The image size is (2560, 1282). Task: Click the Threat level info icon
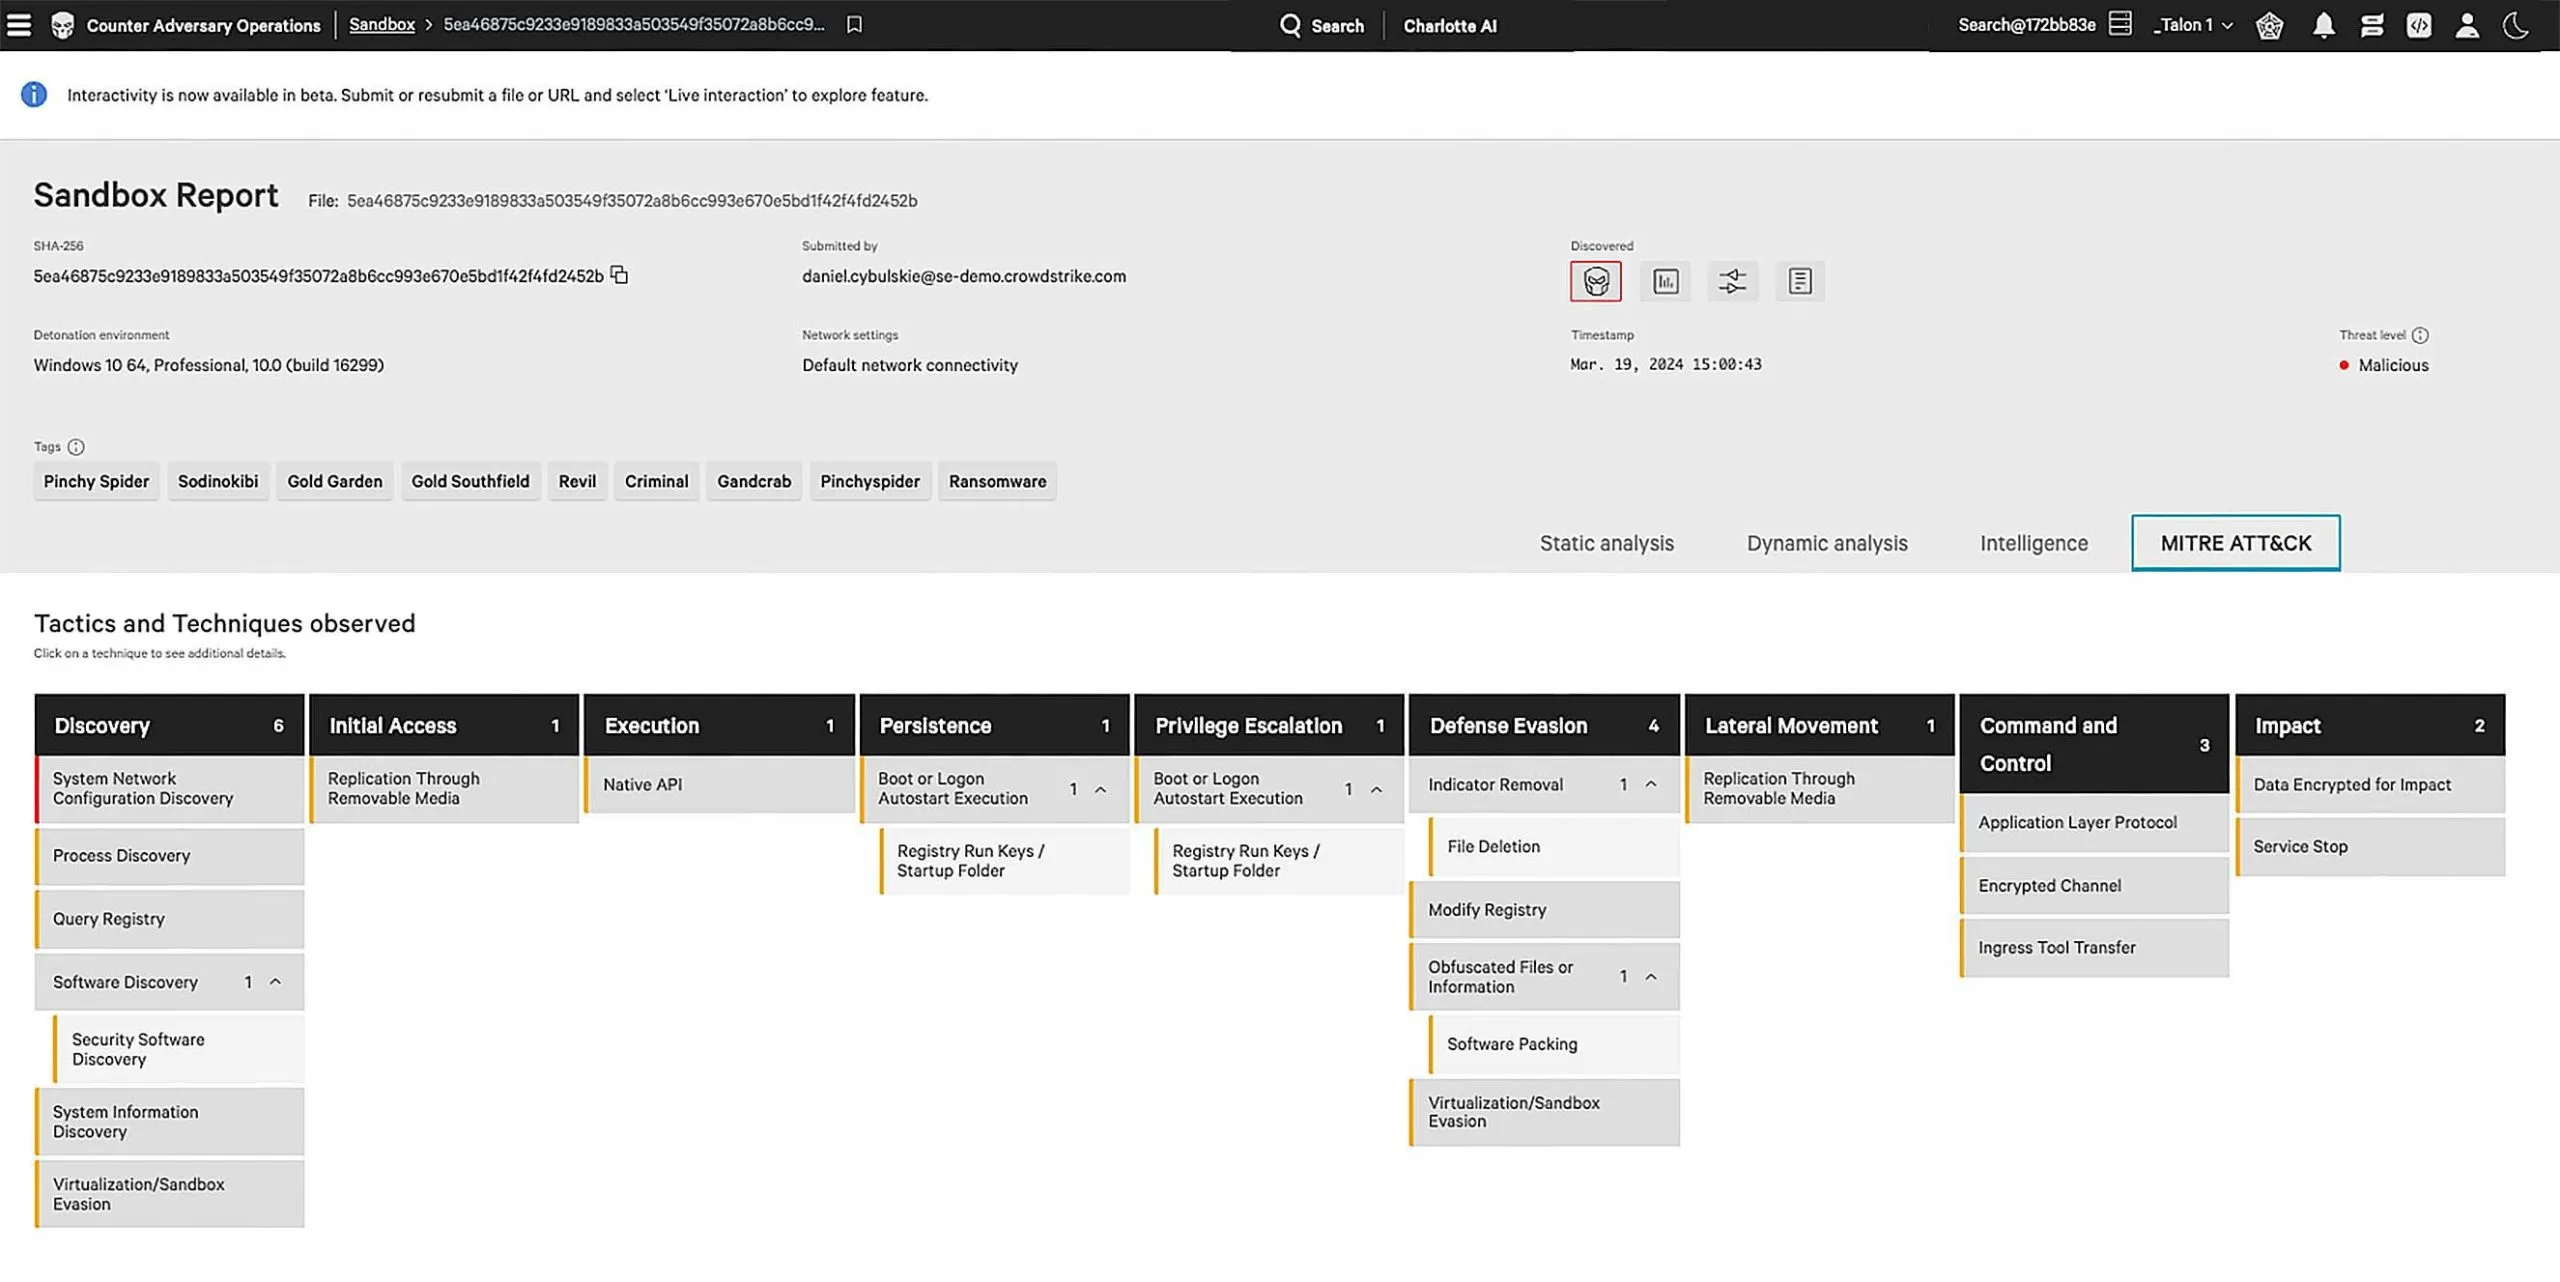tap(2420, 335)
